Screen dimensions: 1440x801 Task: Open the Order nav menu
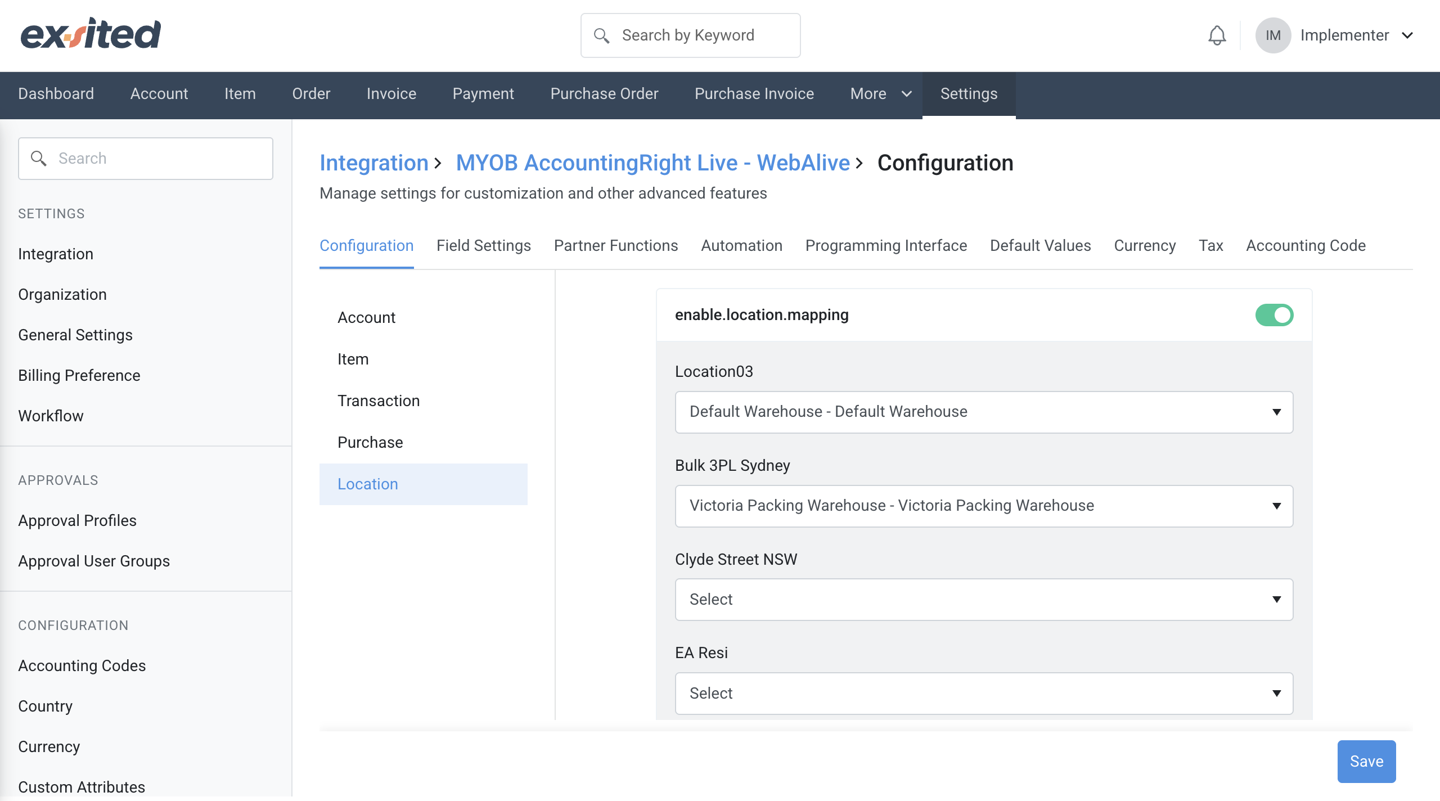point(311,94)
